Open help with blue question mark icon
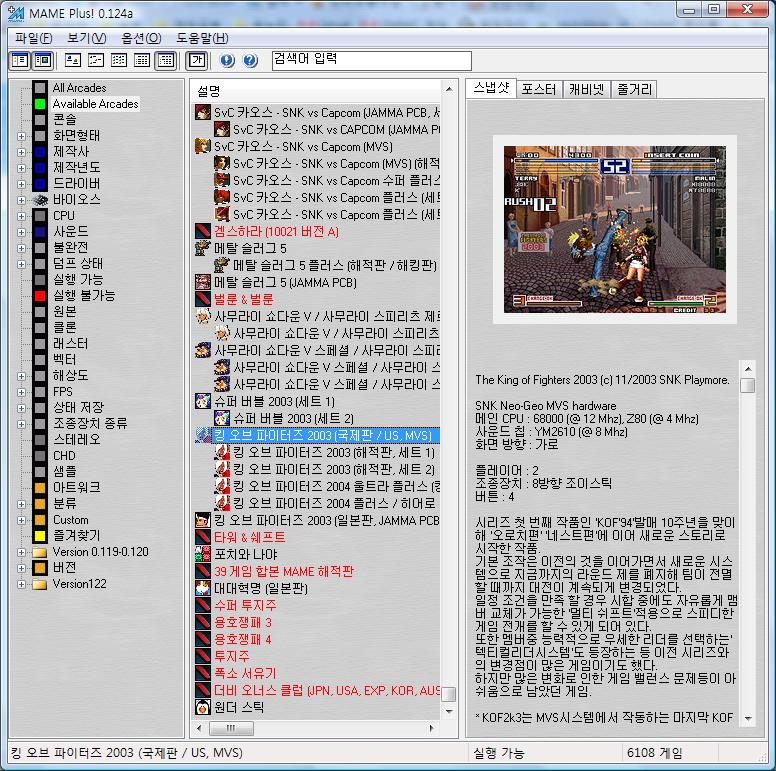Image resolution: width=776 pixels, height=771 pixels. tap(250, 60)
